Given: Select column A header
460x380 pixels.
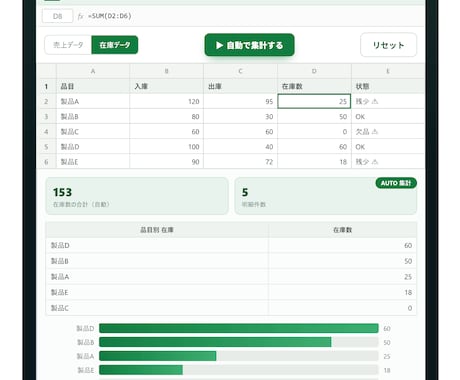Looking at the screenshot, I should tap(93, 71).
